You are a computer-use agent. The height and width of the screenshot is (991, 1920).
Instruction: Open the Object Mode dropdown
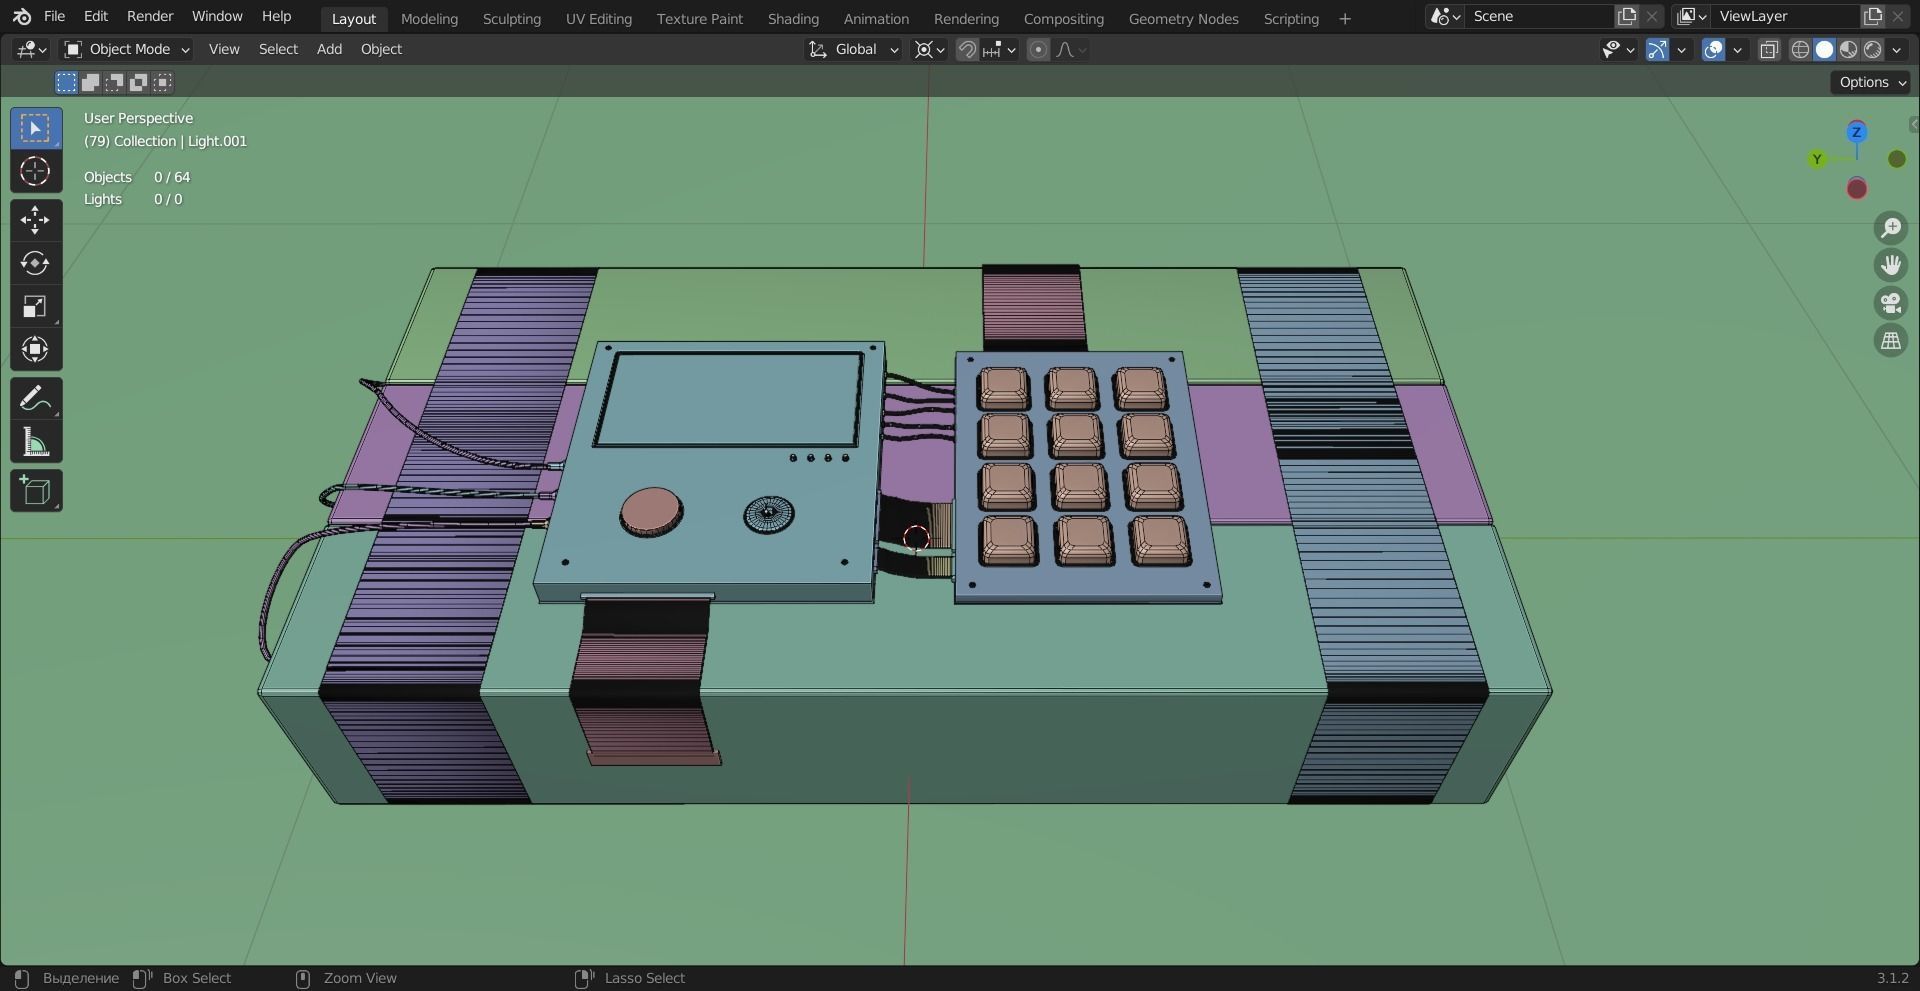coord(125,49)
